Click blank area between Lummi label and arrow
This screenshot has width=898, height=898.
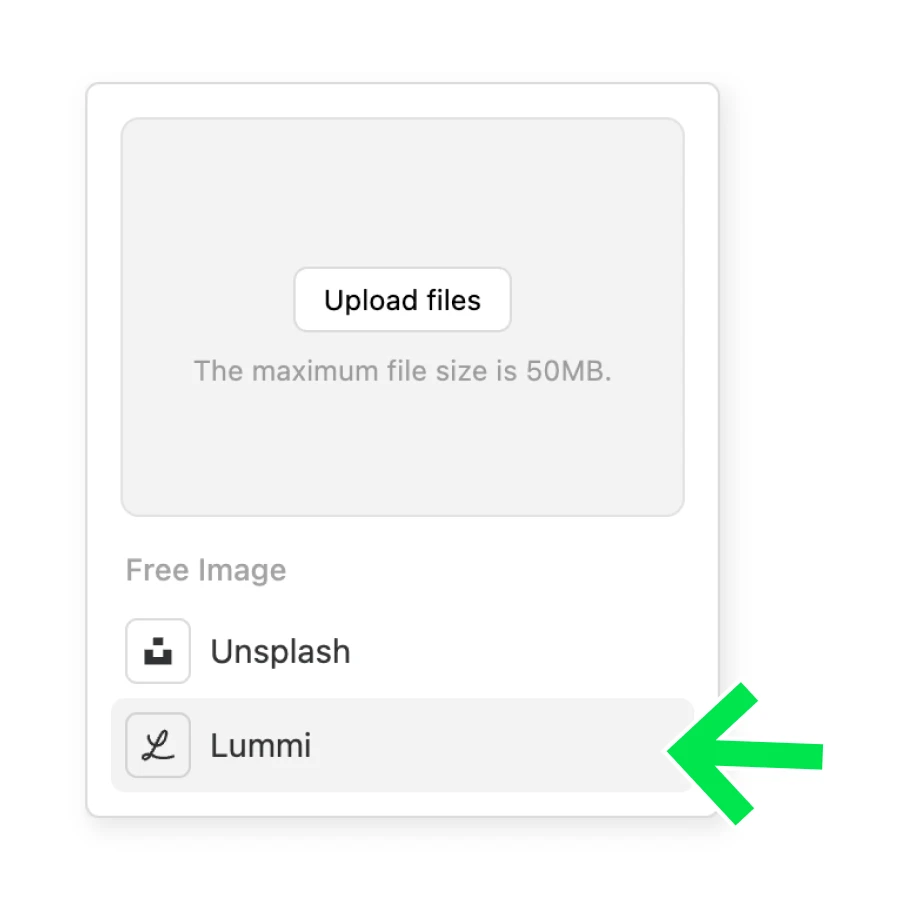(x=487, y=745)
